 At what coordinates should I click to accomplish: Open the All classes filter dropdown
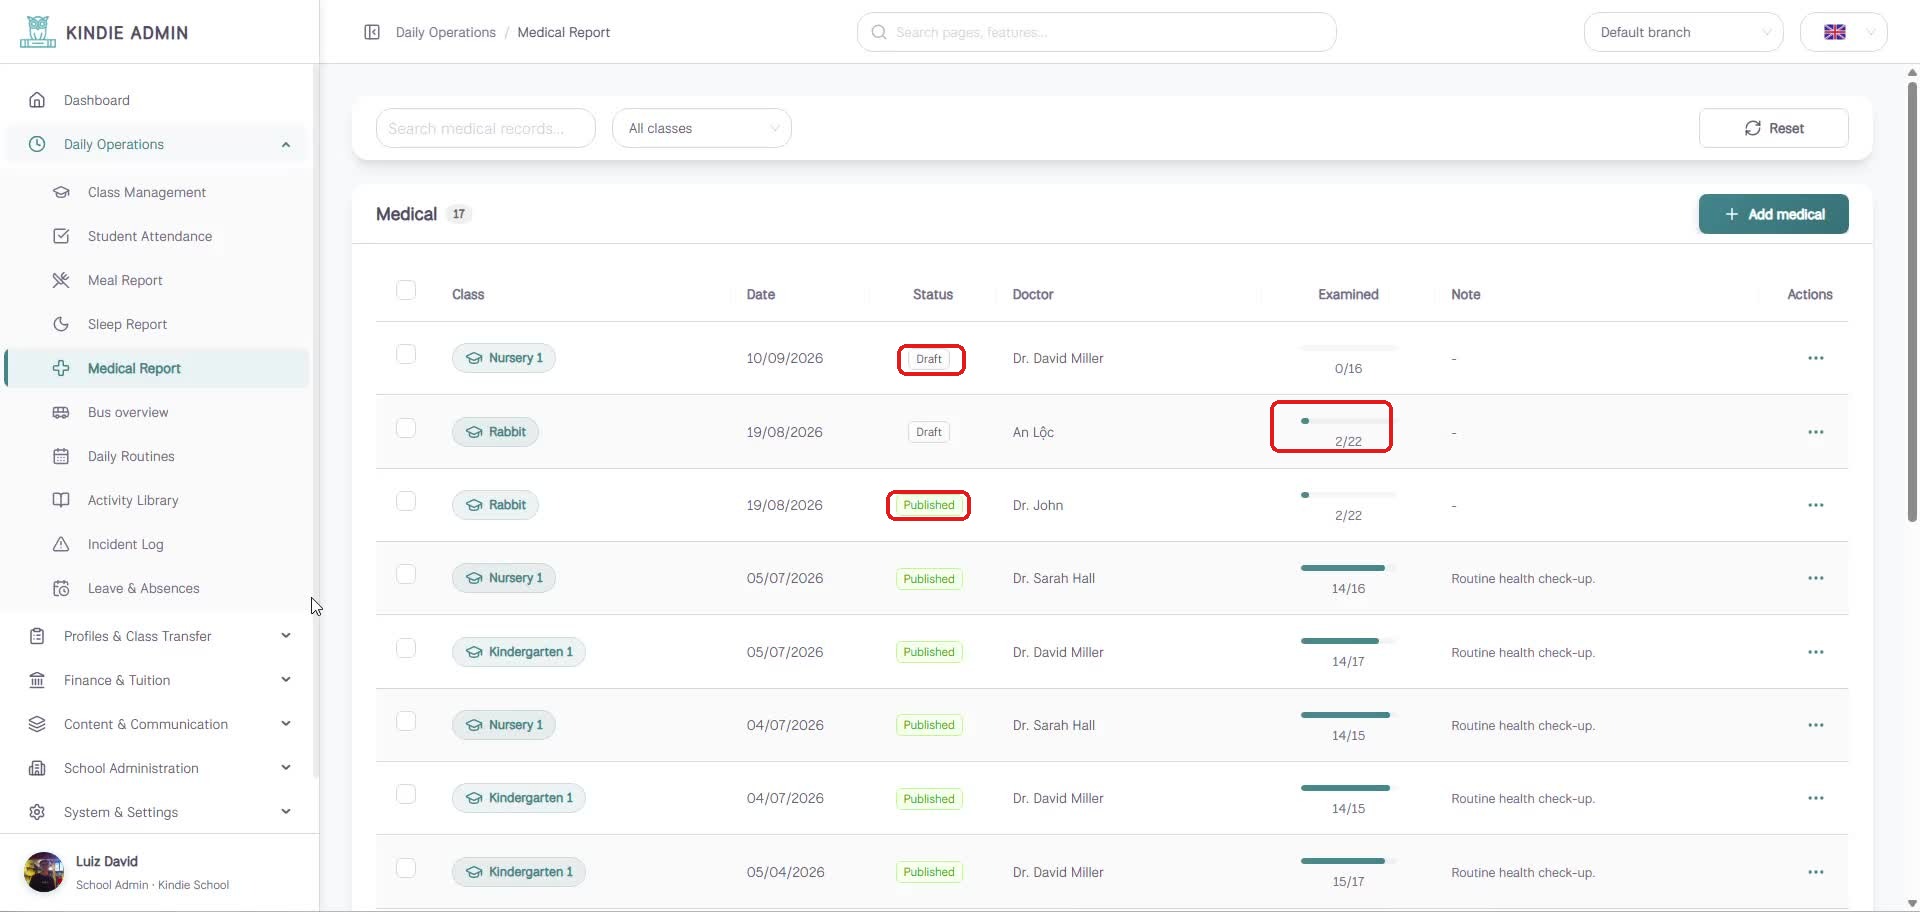[702, 128]
